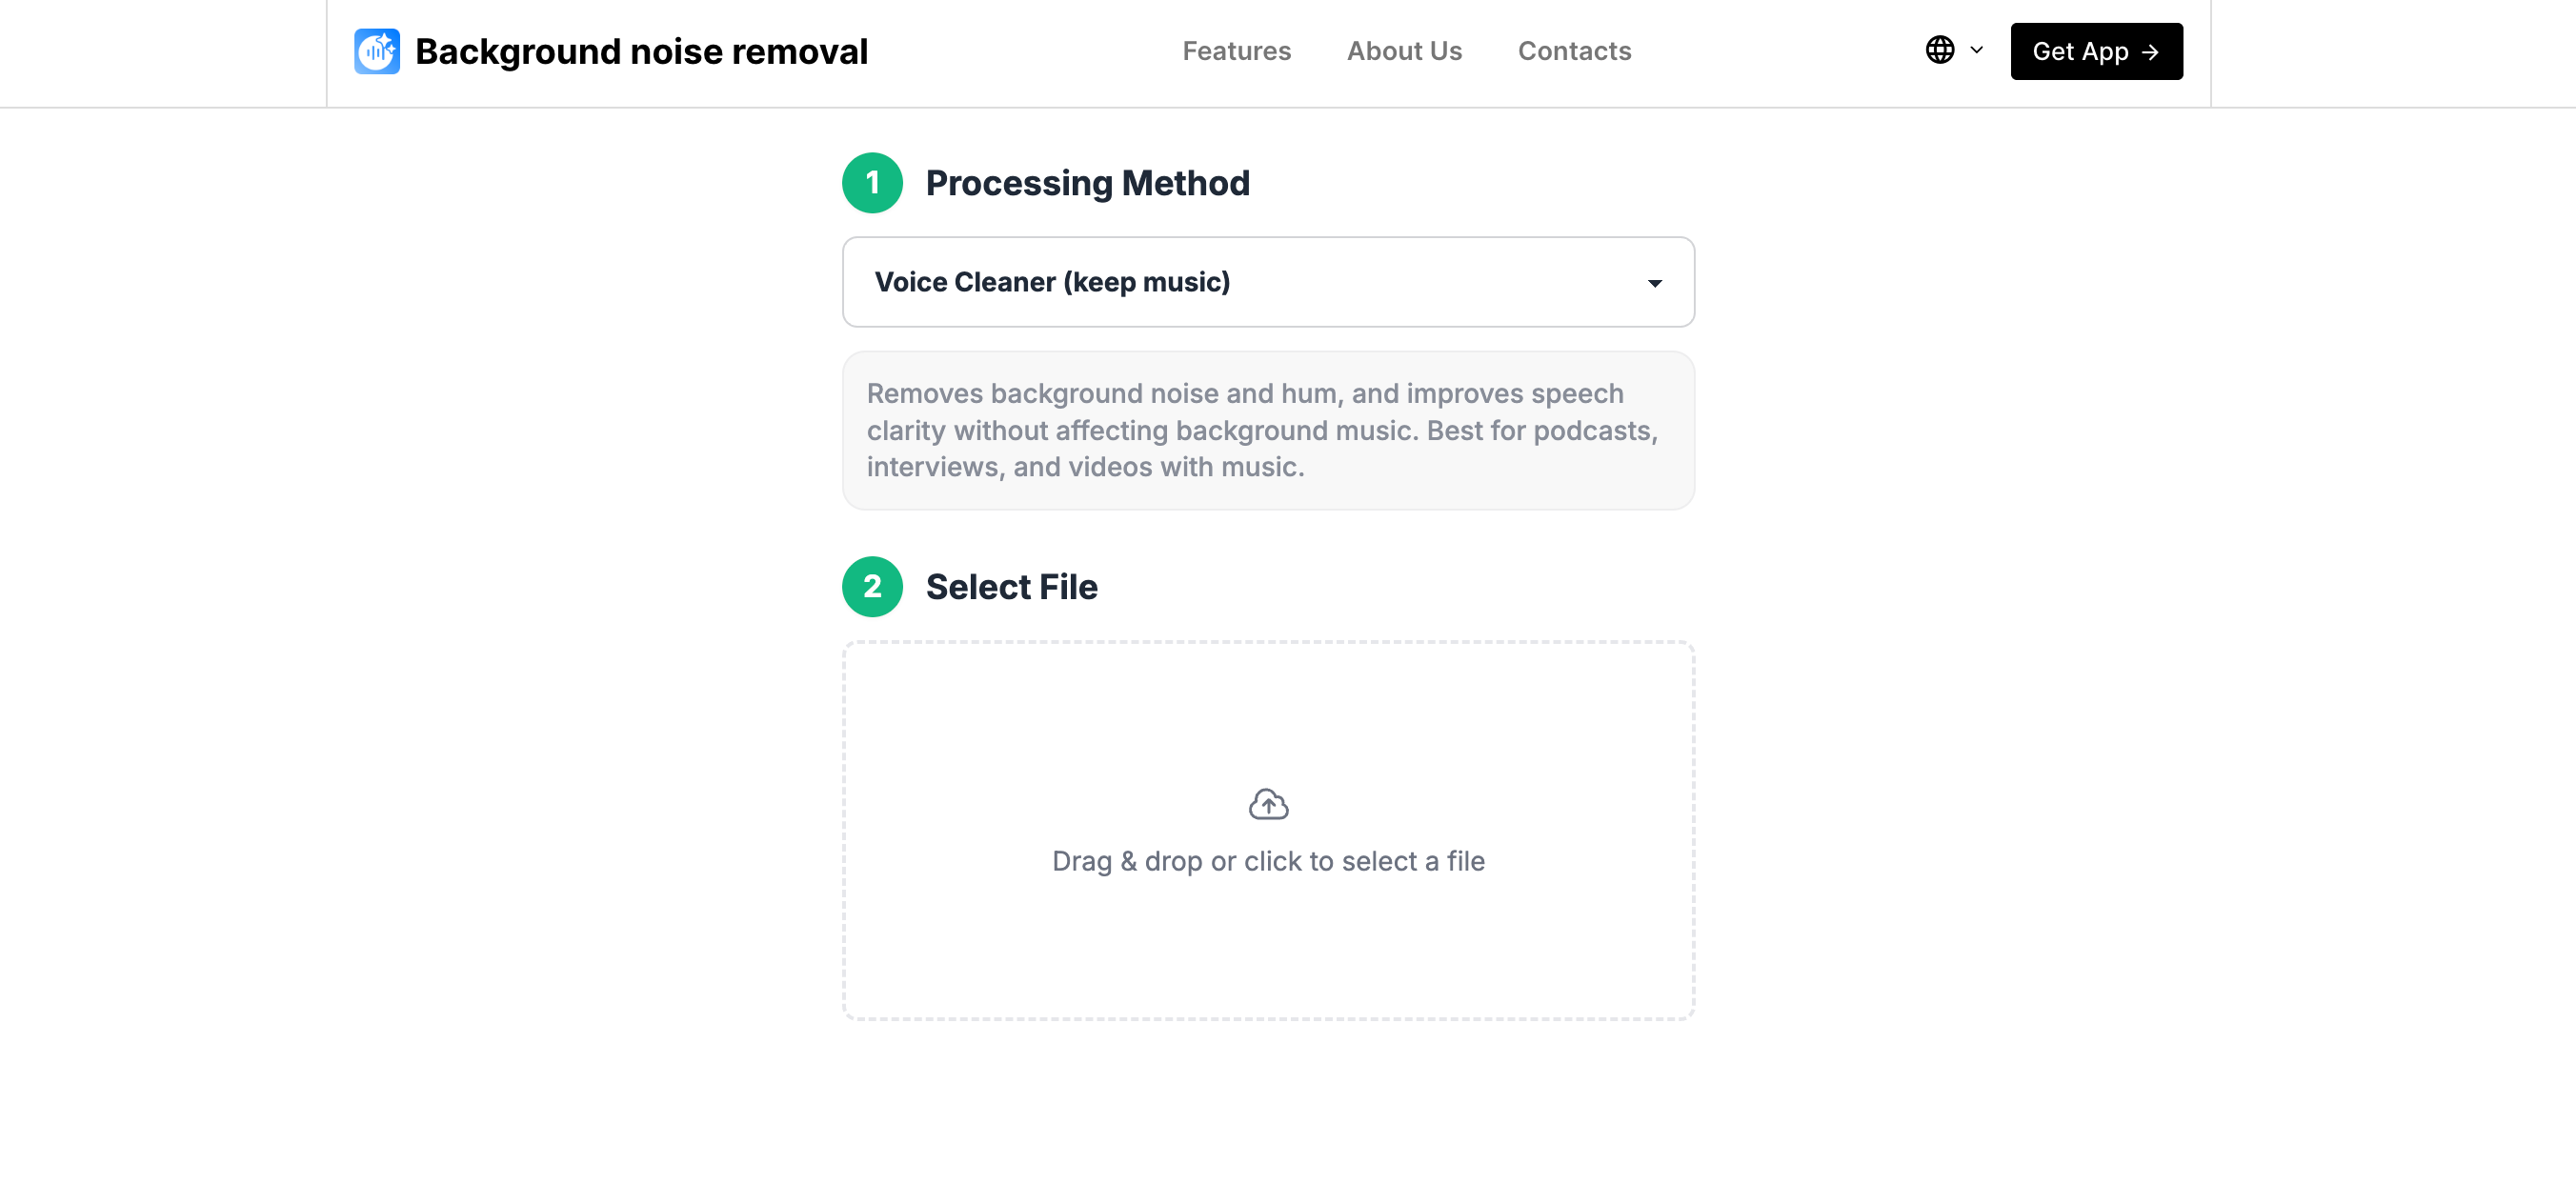
Task: Click the Background noise removal title
Action: click(641, 51)
